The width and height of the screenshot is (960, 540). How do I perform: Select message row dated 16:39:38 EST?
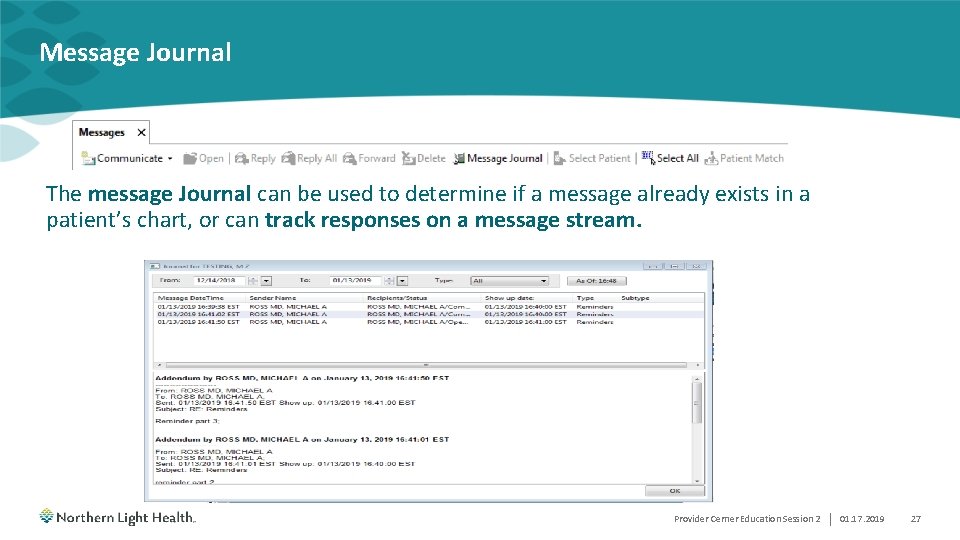[429, 307]
